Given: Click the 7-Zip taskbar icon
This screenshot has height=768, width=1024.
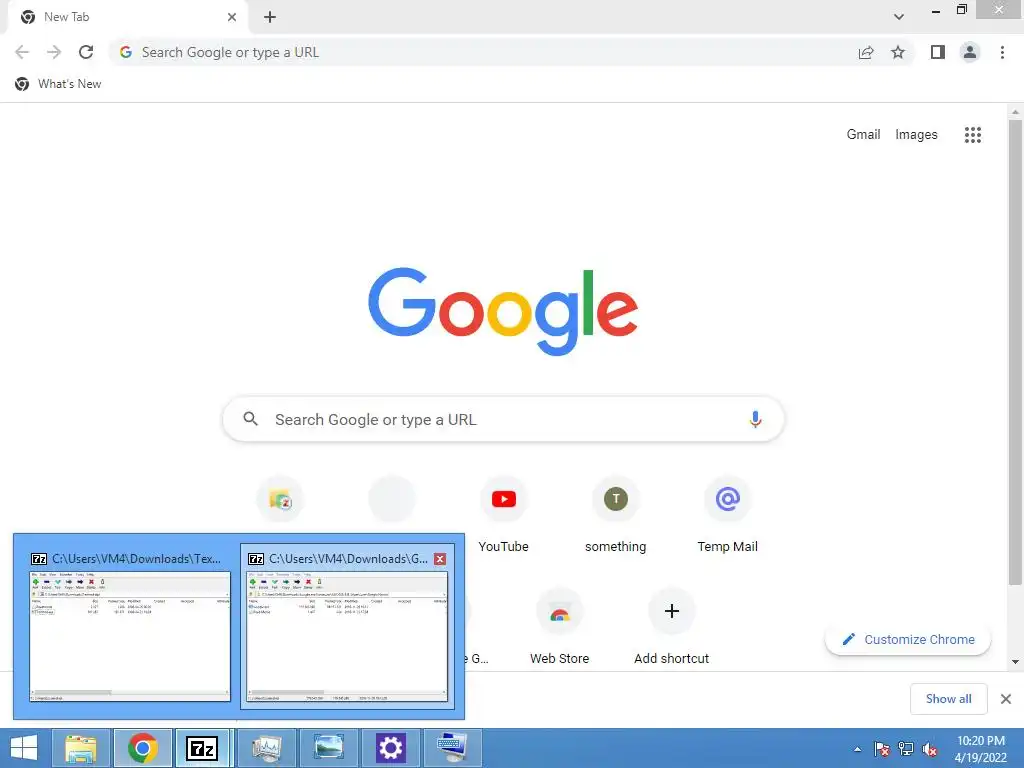Looking at the screenshot, I should point(202,748).
